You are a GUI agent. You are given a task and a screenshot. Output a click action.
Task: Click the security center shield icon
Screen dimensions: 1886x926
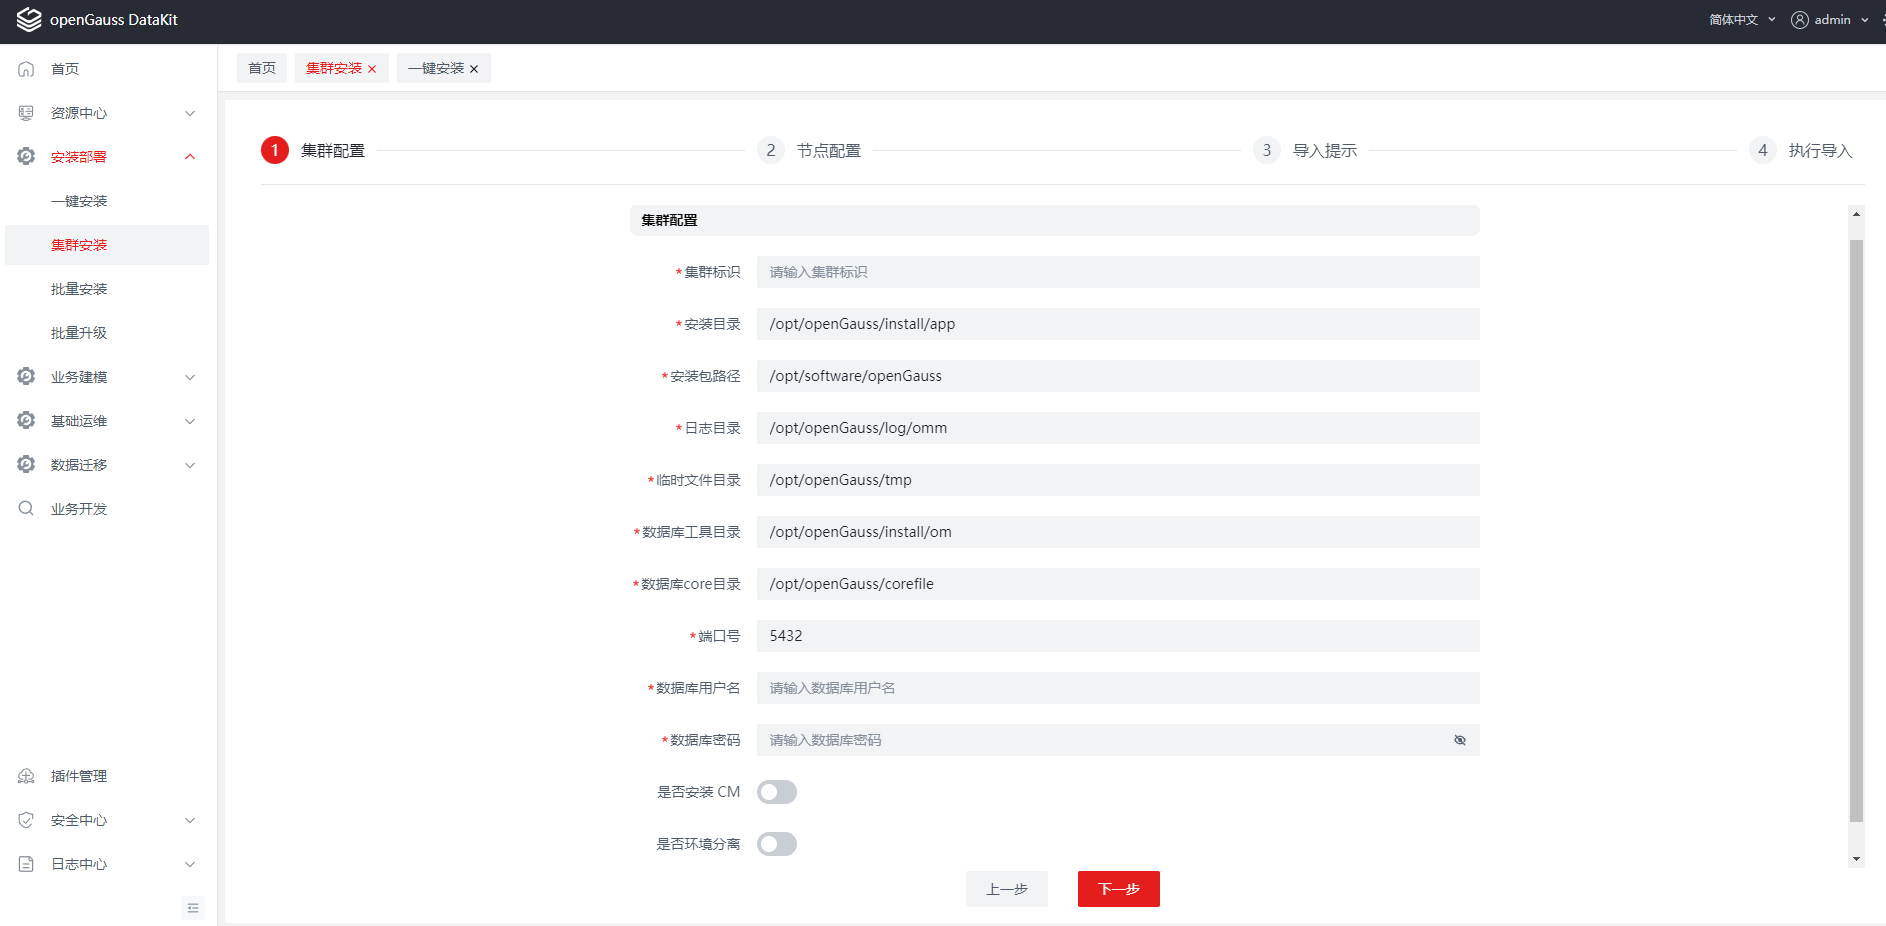[x=27, y=820]
